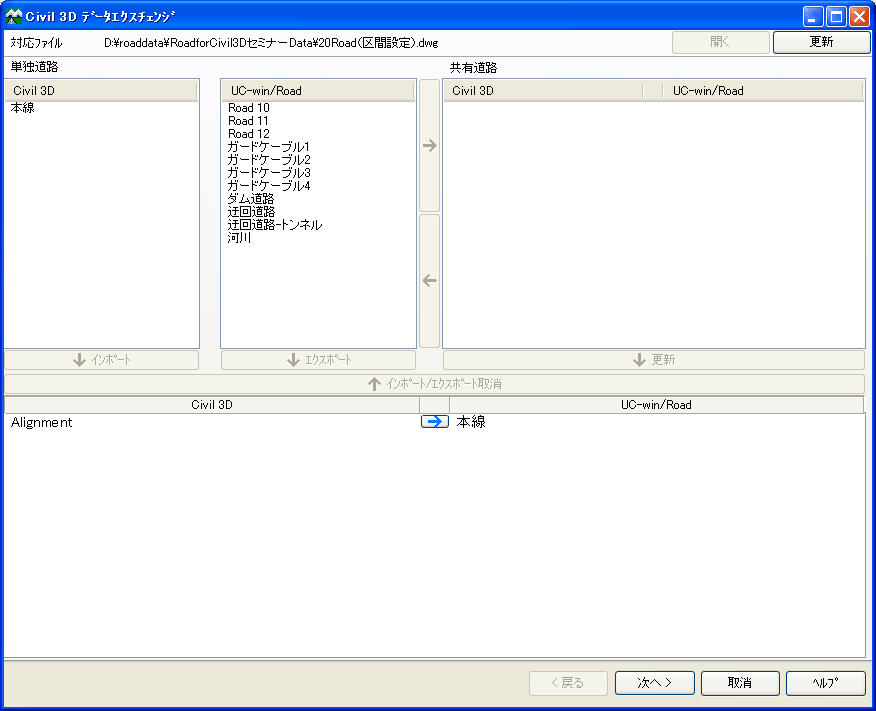Select Road 10 in UC-win/Road list
This screenshot has height=711, width=876.
[249, 108]
